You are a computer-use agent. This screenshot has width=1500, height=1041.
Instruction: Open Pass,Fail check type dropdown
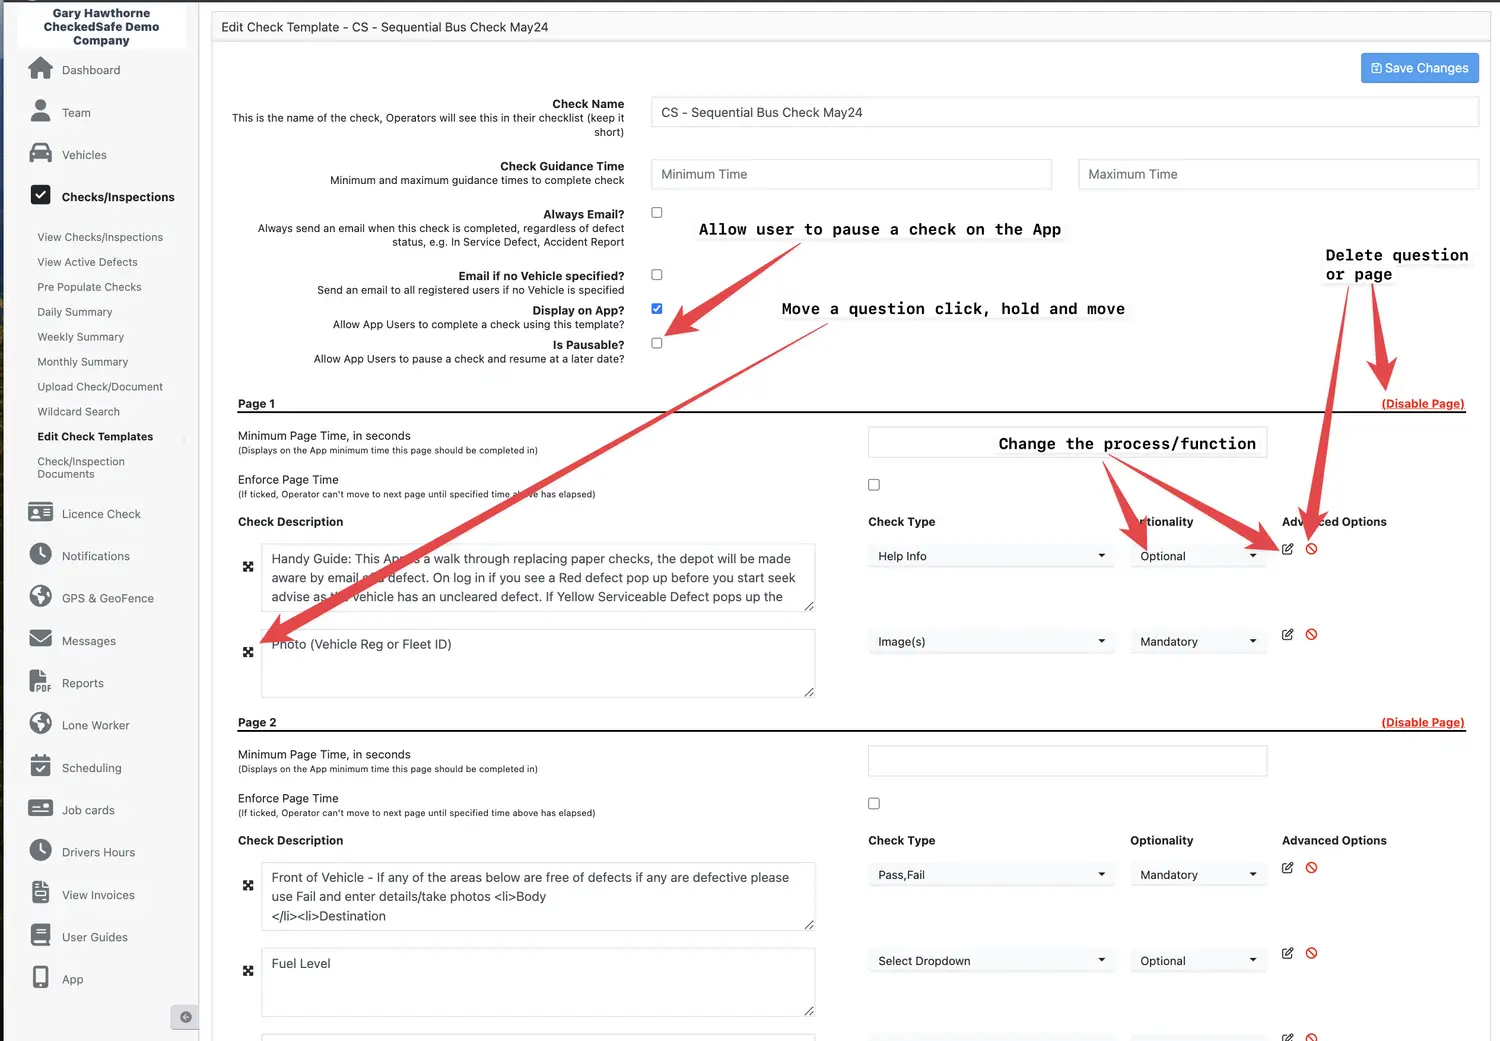point(991,875)
